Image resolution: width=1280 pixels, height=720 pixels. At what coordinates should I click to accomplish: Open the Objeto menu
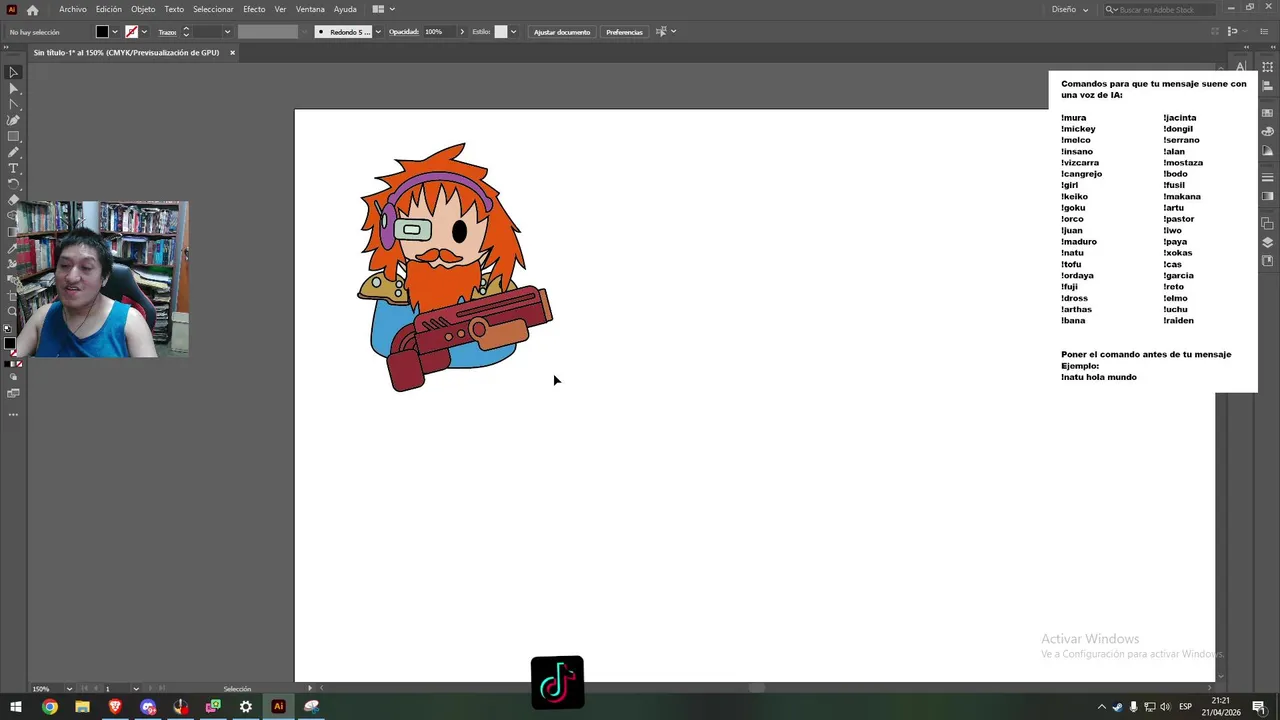[143, 9]
